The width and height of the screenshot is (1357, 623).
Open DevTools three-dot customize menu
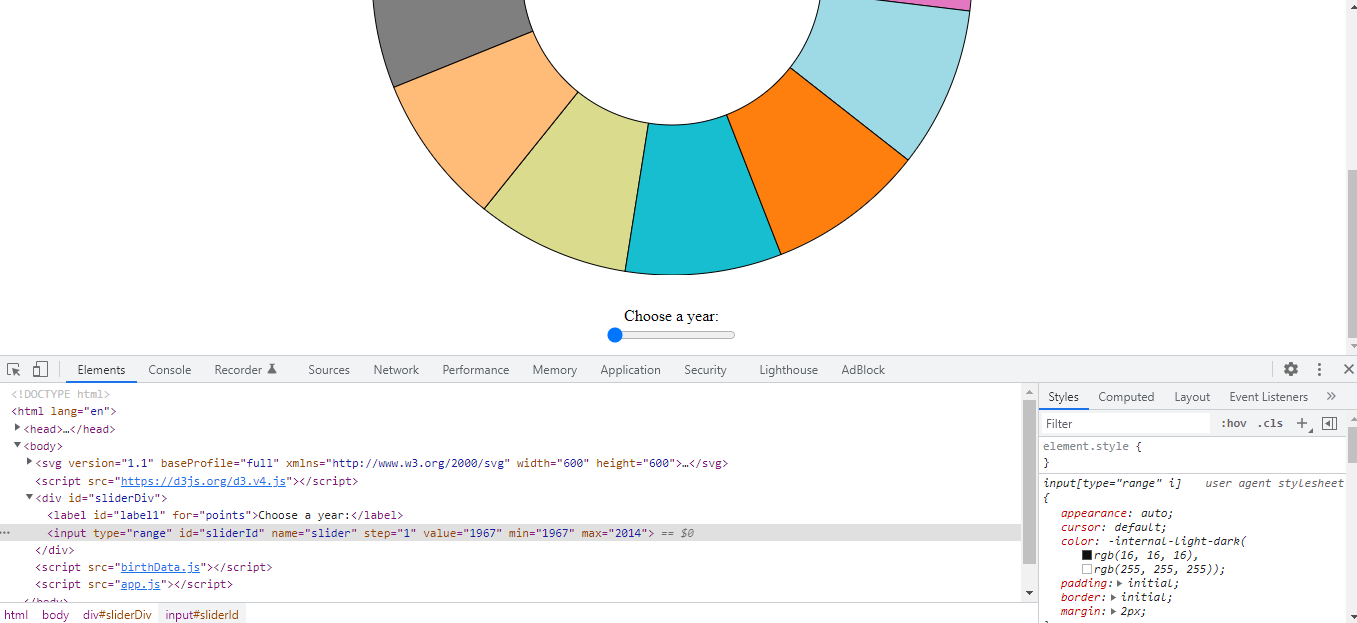point(1319,369)
